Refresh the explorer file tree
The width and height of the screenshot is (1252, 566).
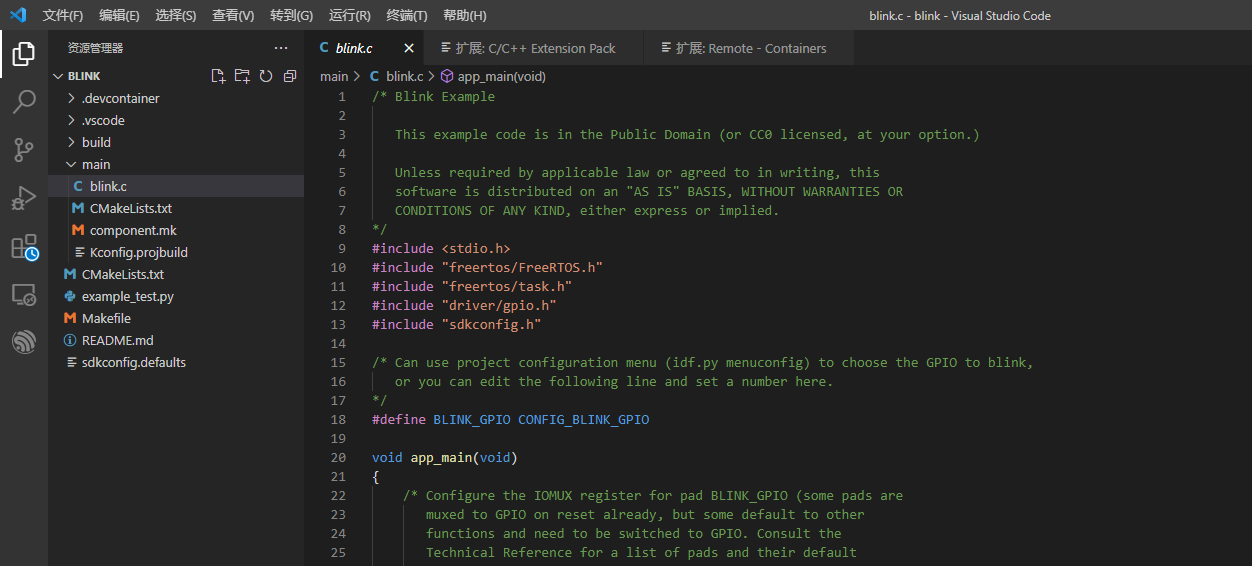coord(266,76)
